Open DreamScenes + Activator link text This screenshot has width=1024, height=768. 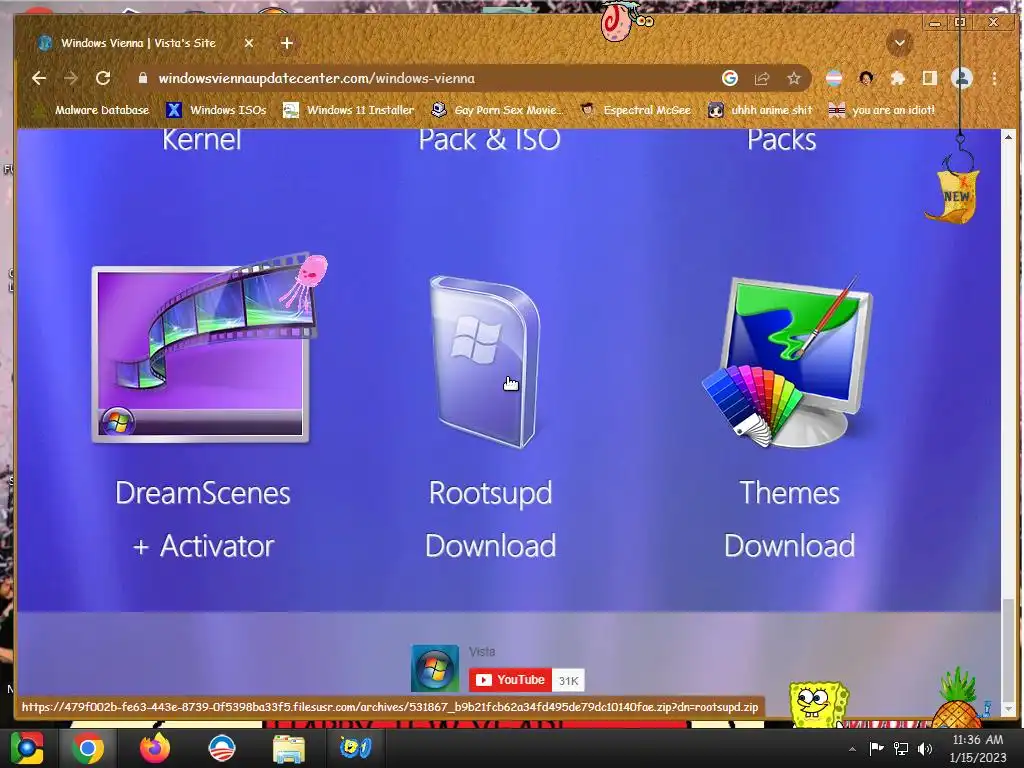point(203,519)
